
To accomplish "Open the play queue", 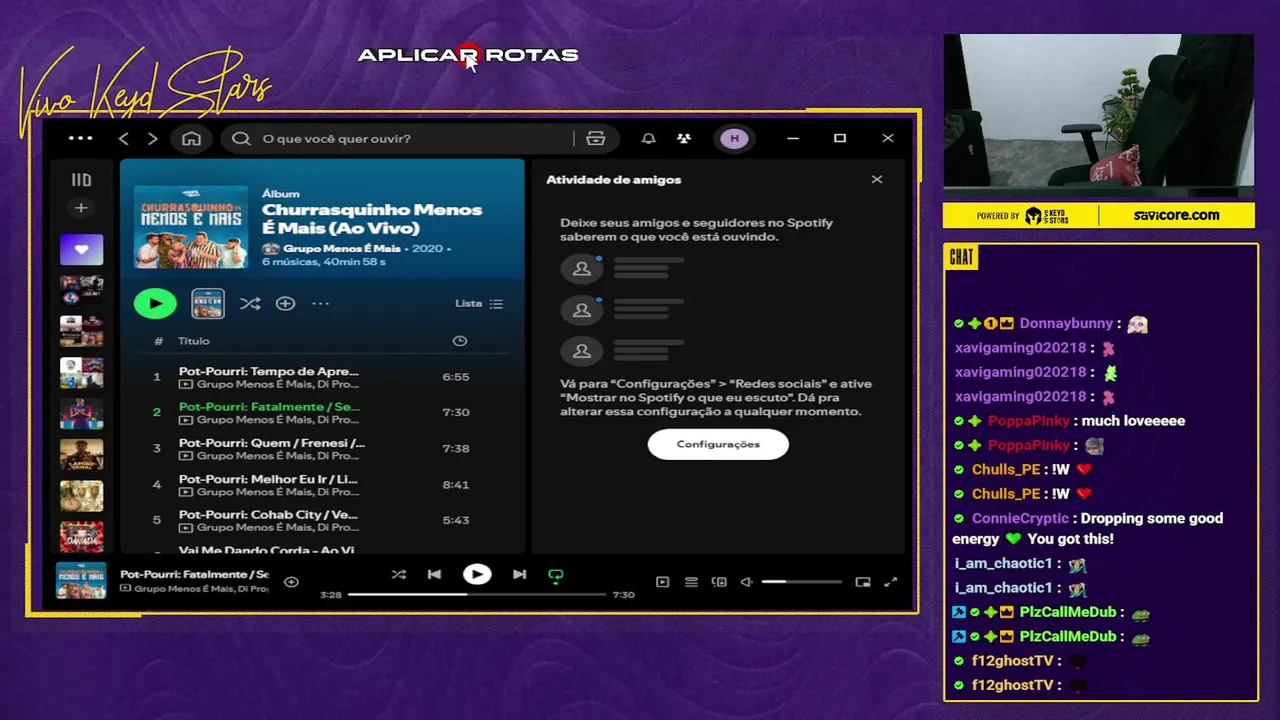I will point(691,582).
